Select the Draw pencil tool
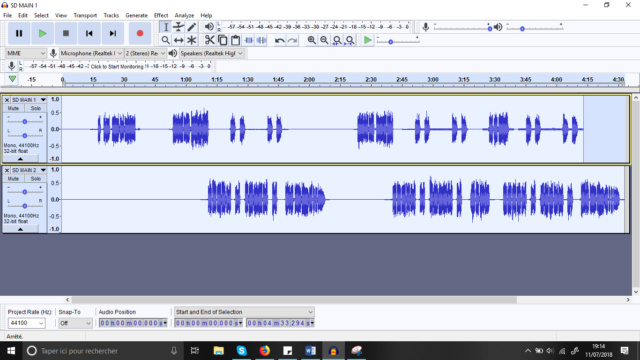Viewport: 640px width, 360px height. (x=191, y=27)
